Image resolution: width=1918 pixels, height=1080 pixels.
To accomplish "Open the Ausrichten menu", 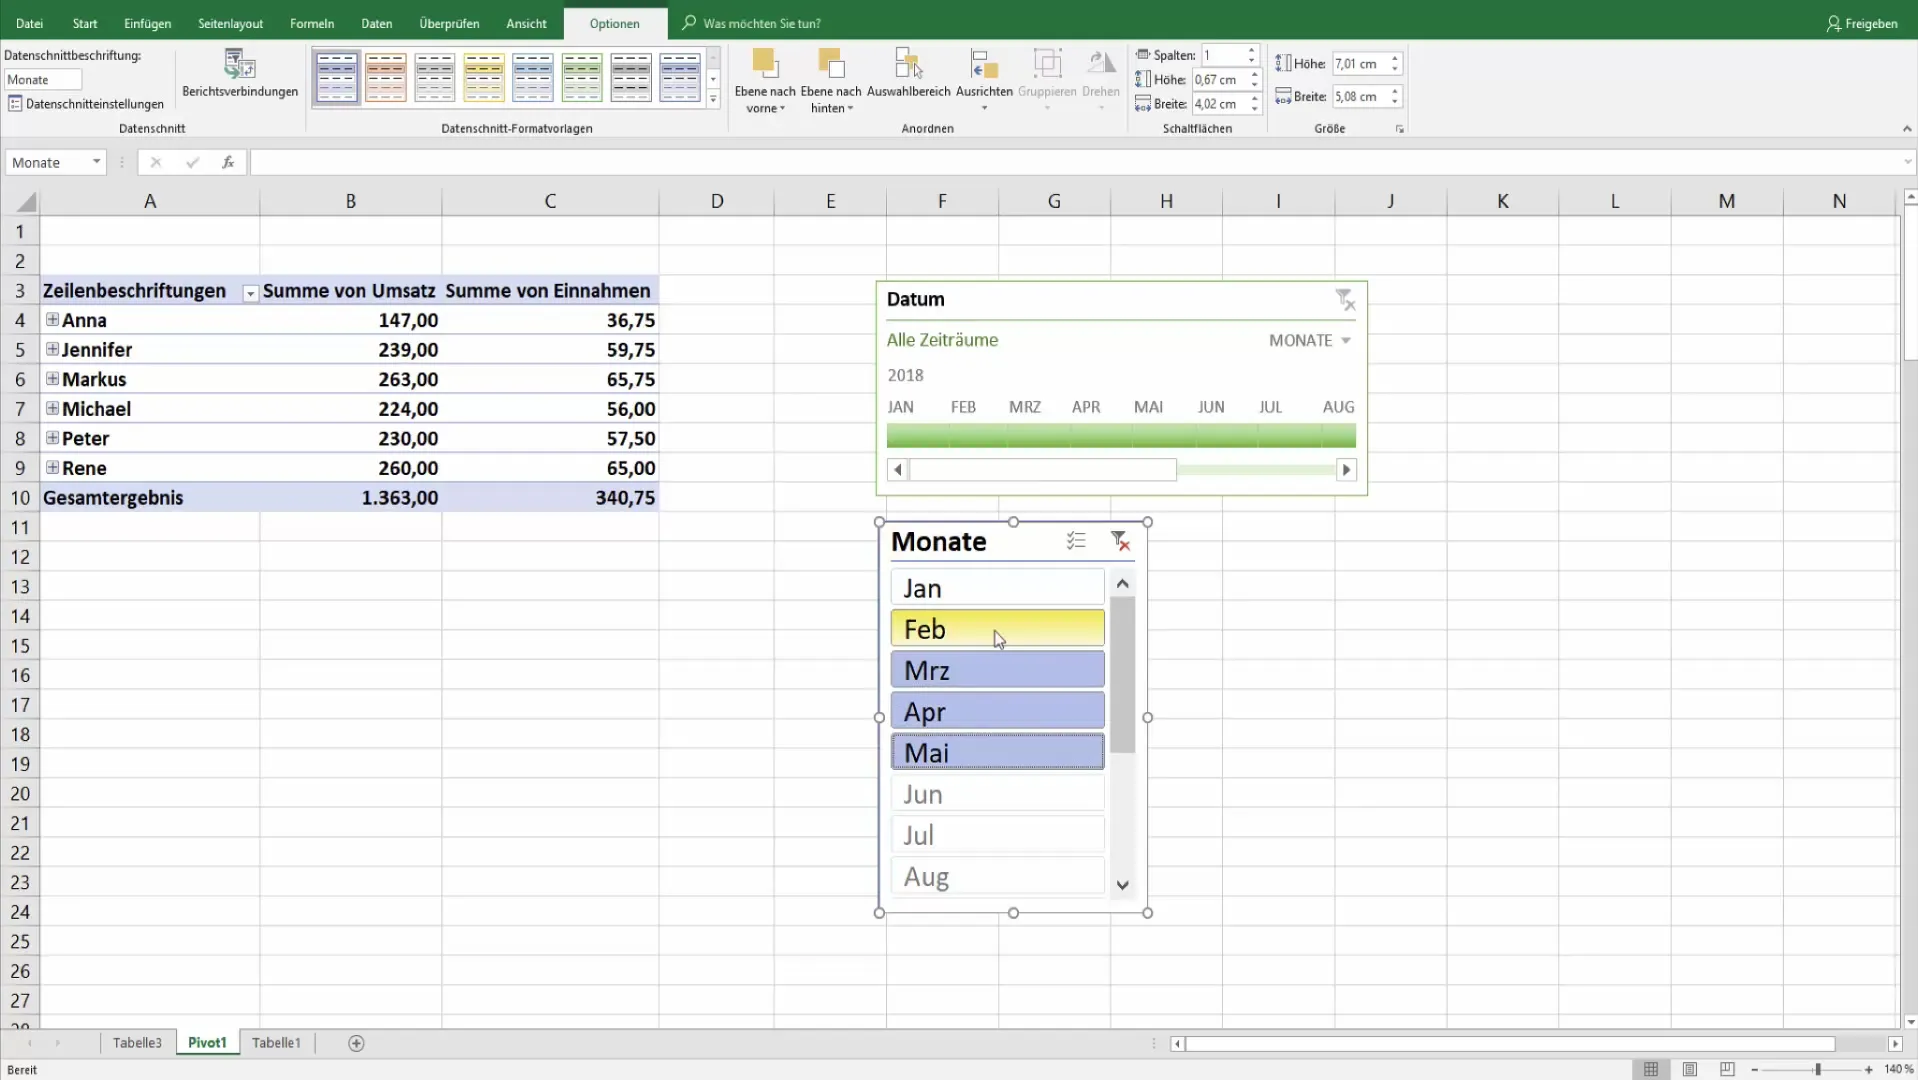I will coord(984,80).
